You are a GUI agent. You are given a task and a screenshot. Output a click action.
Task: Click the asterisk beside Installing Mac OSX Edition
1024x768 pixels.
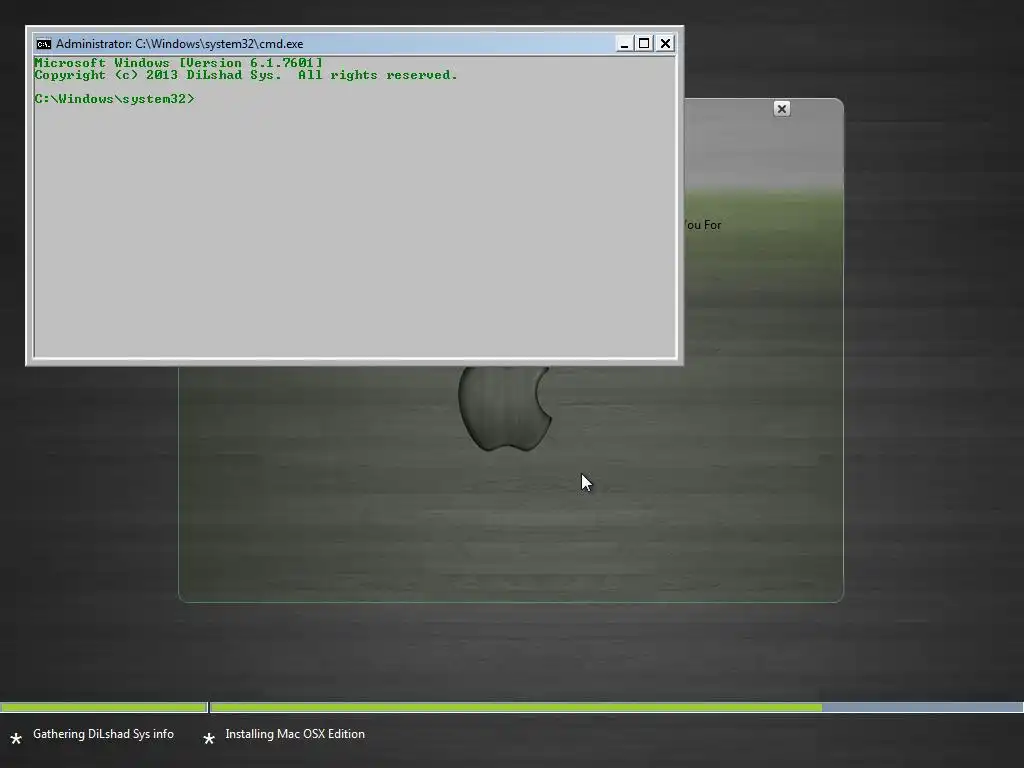pyautogui.click(x=209, y=739)
